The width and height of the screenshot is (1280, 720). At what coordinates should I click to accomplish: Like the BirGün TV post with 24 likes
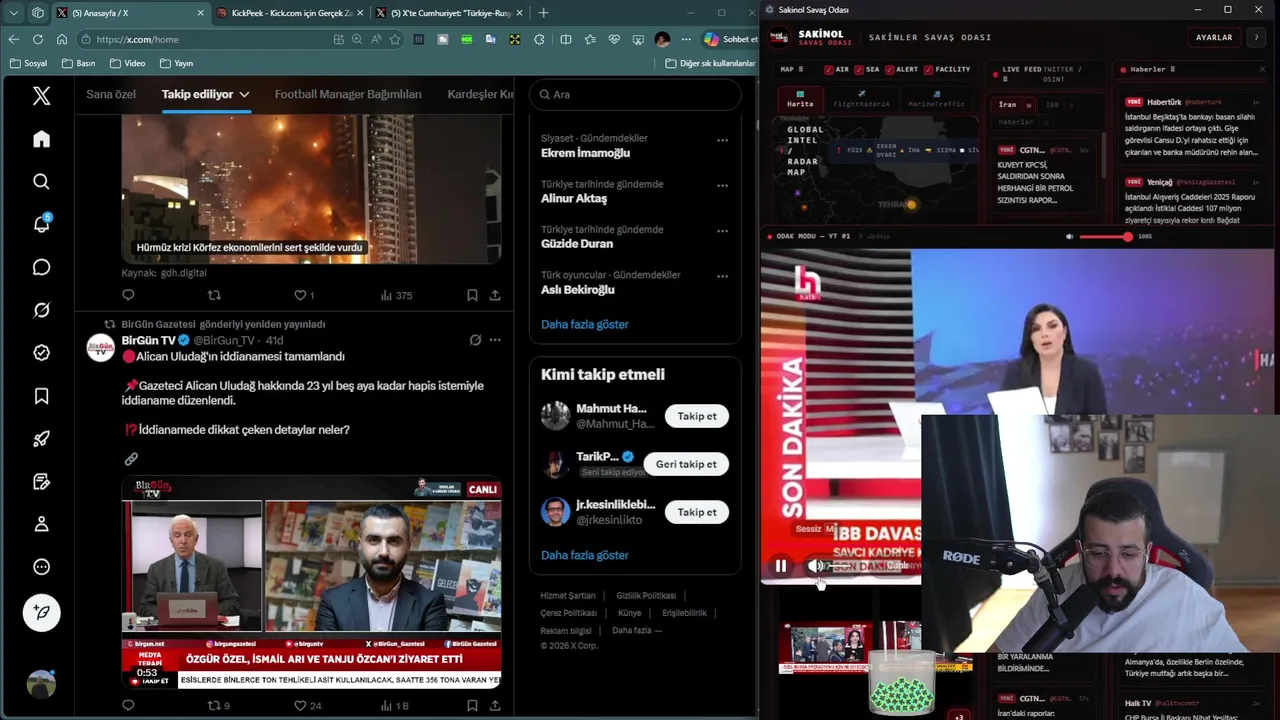pos(307,705)
